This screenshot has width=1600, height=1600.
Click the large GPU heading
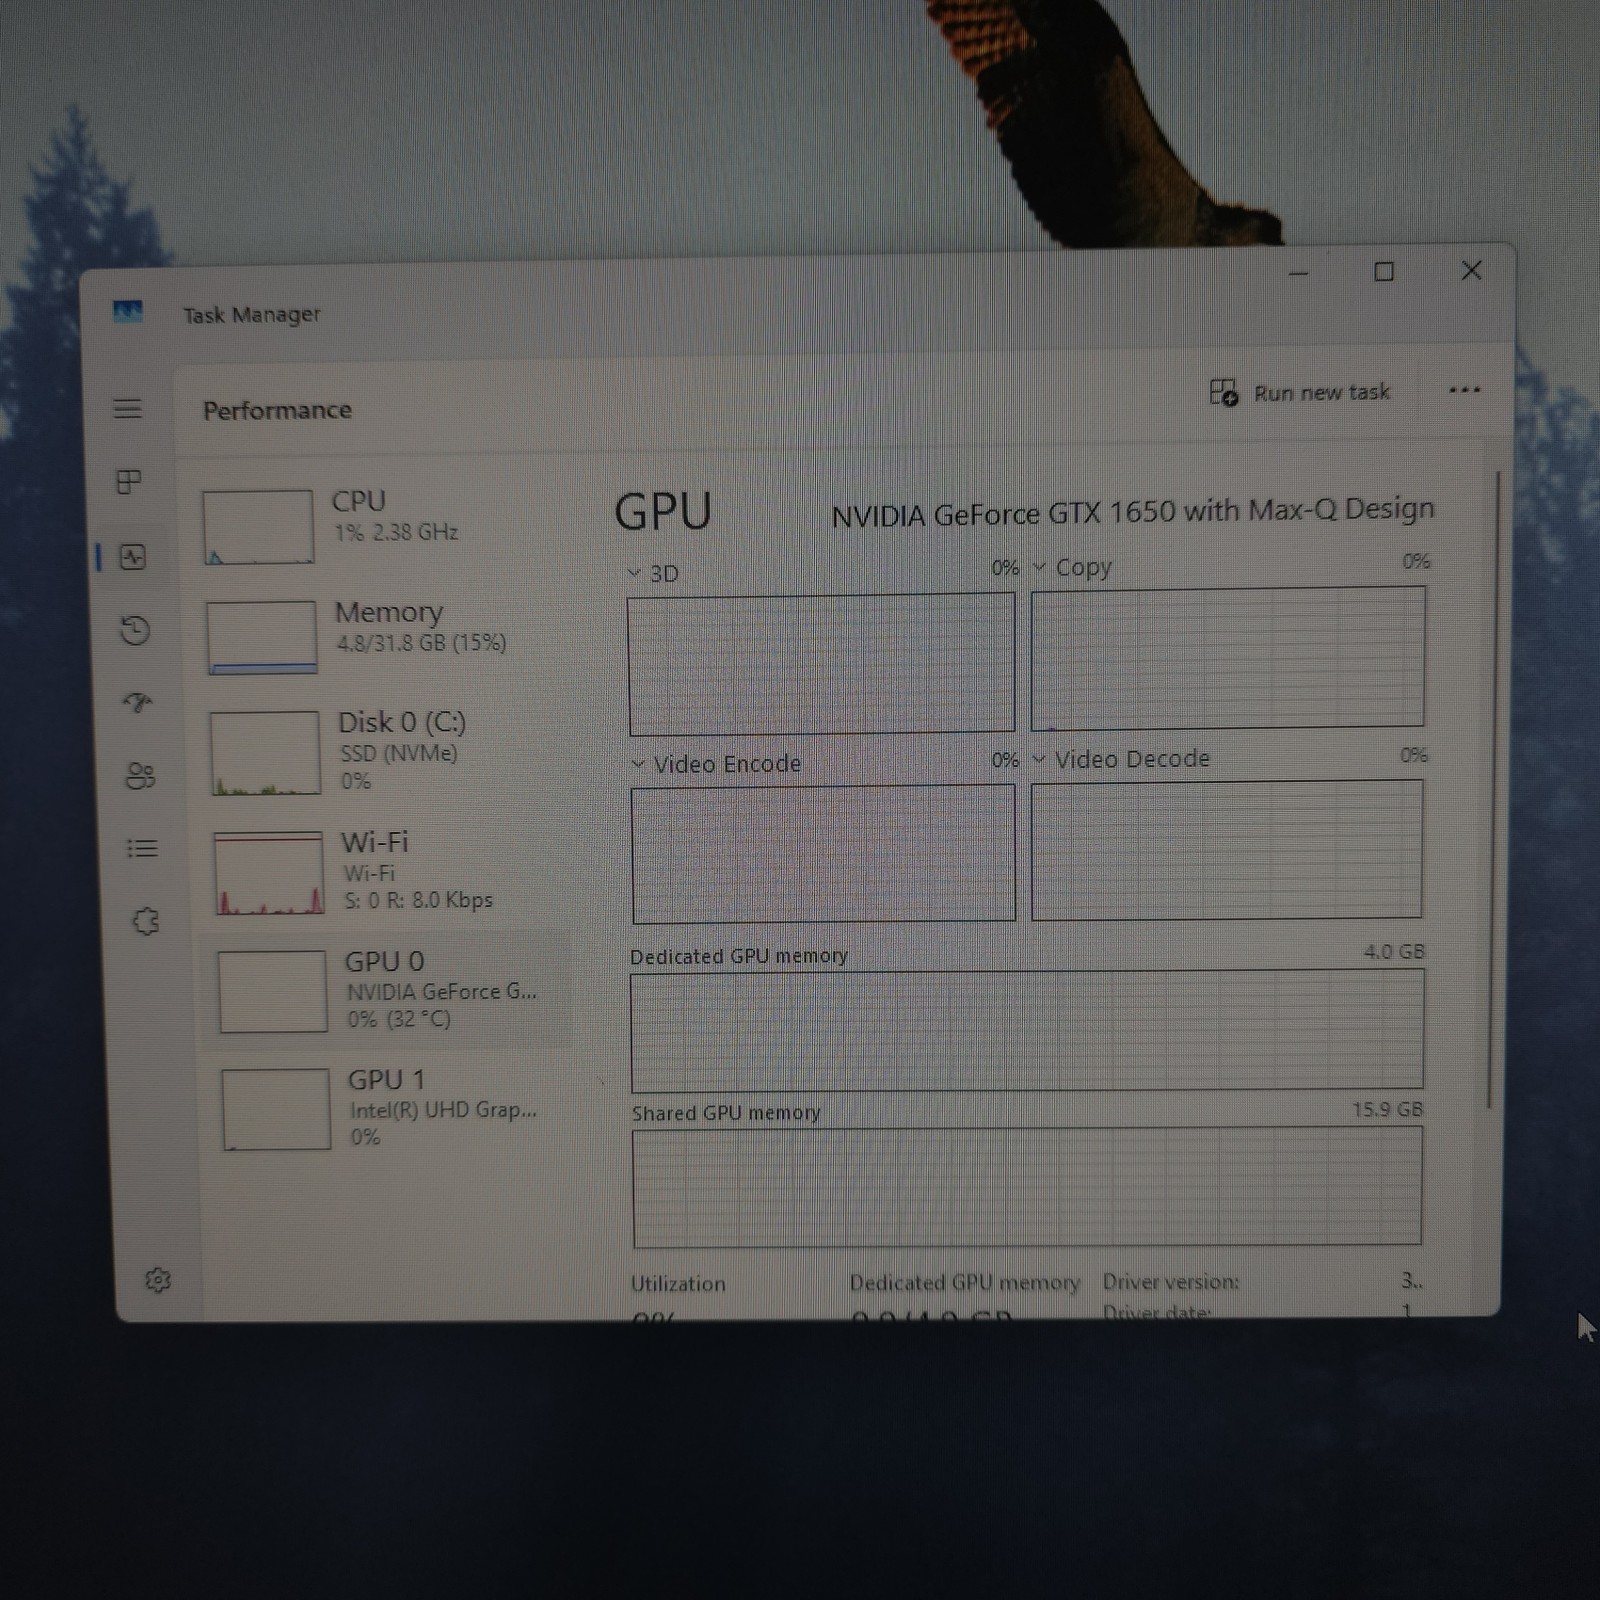click(x=663, y=511)
